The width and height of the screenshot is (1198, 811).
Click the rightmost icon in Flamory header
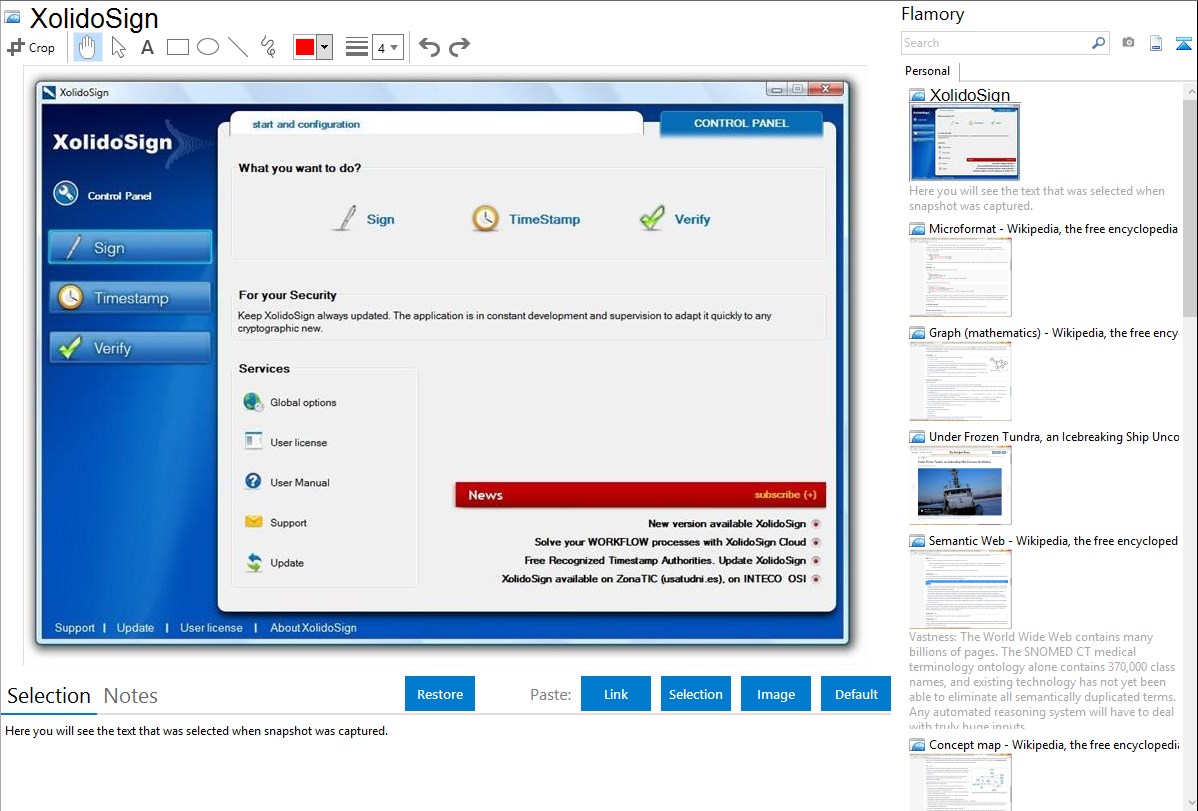[x=1183, y=43]
